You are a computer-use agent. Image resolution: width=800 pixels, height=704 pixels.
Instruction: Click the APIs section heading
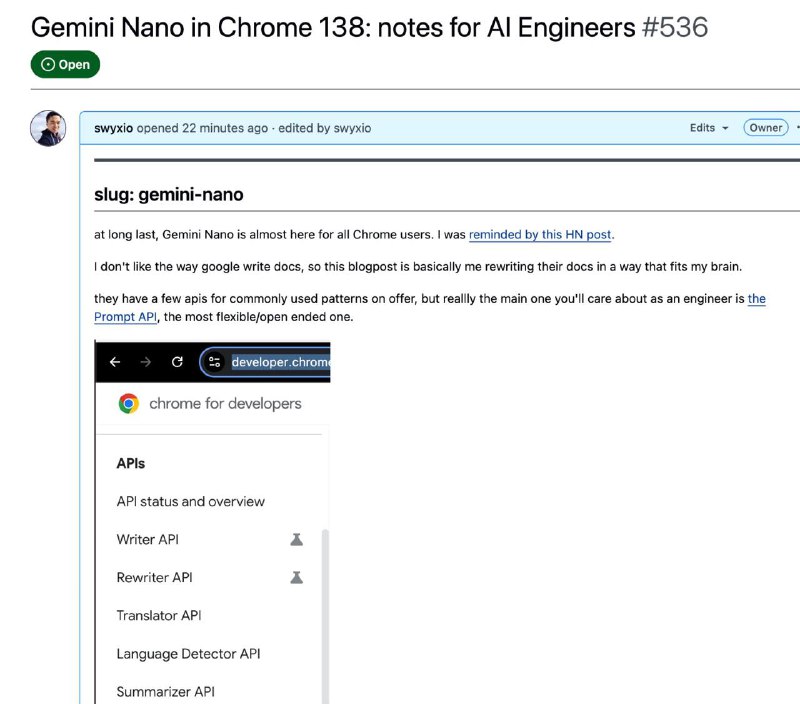(131, 463)
